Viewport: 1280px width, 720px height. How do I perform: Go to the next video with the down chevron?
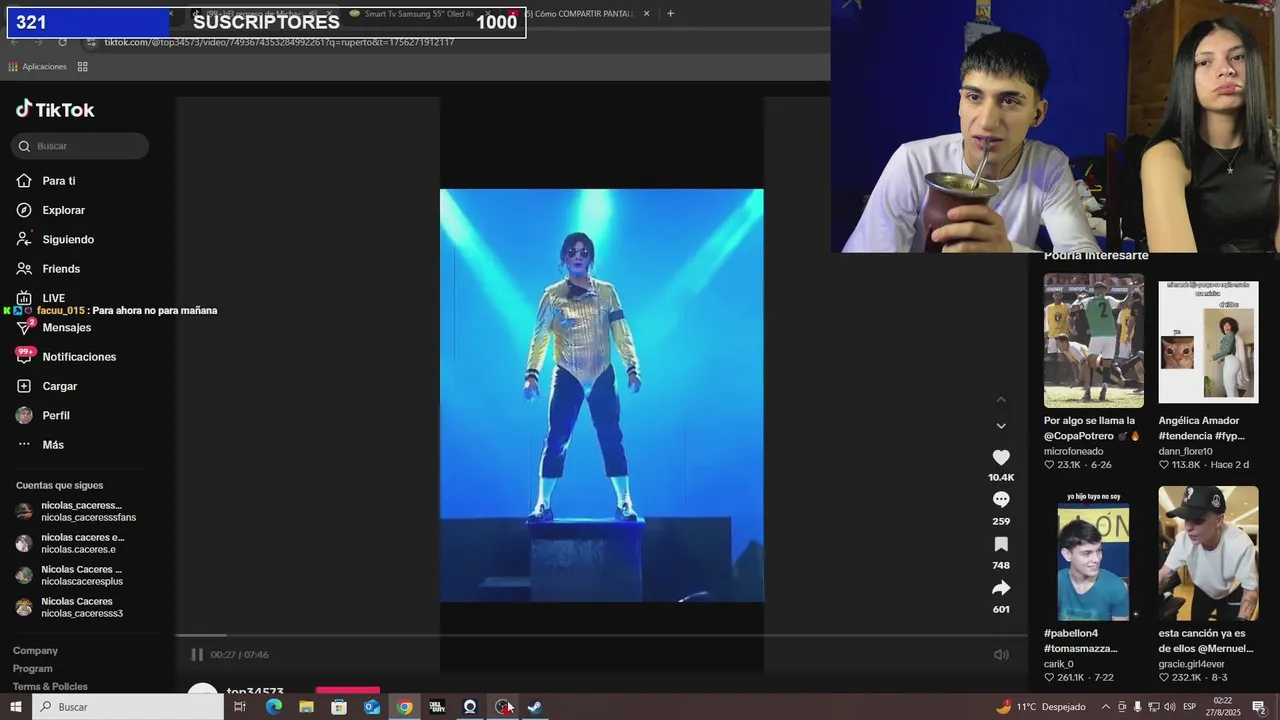coord(1001,426)
